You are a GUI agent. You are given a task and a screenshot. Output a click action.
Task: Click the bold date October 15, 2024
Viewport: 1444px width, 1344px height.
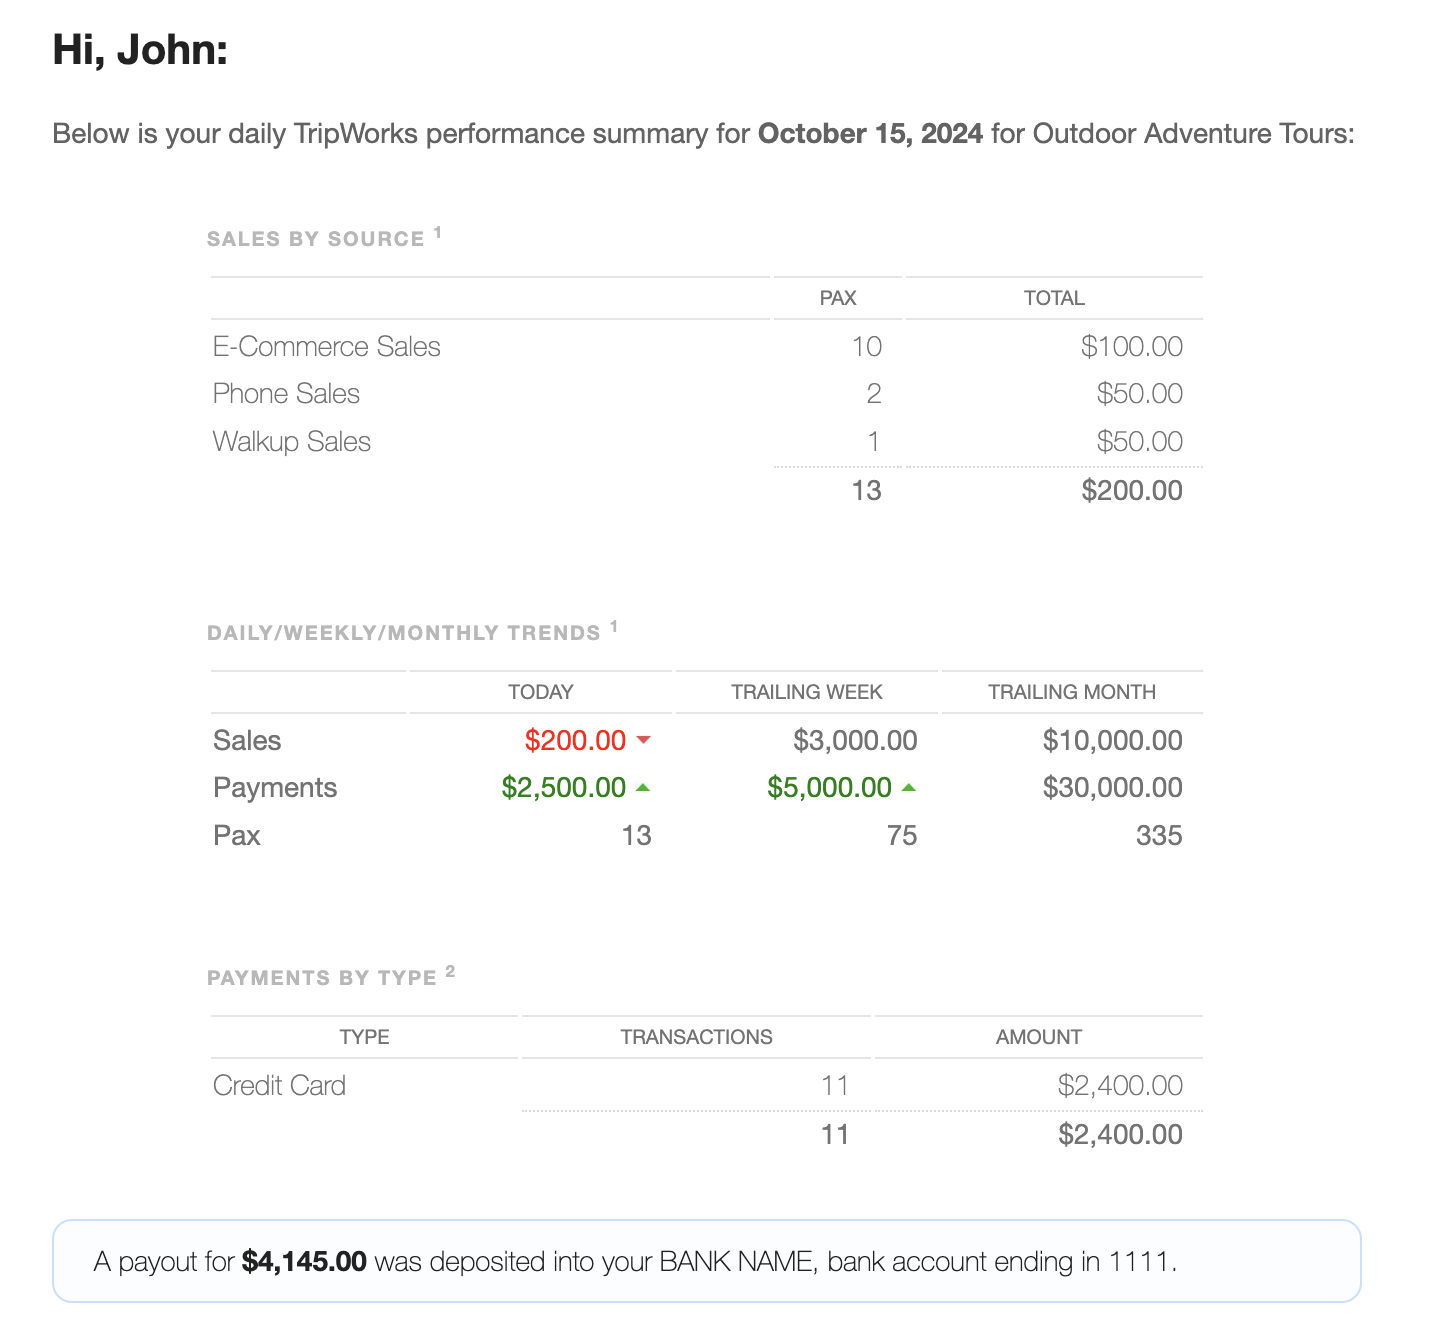click(870, 134)
